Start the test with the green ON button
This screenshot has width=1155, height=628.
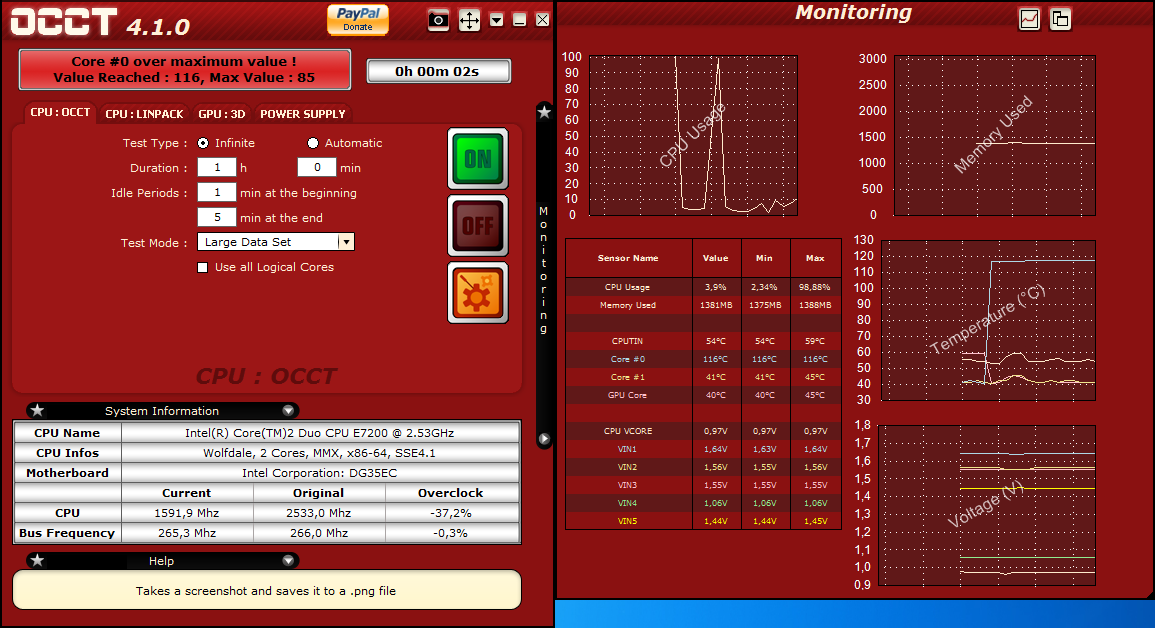click(x=478, y=159)
